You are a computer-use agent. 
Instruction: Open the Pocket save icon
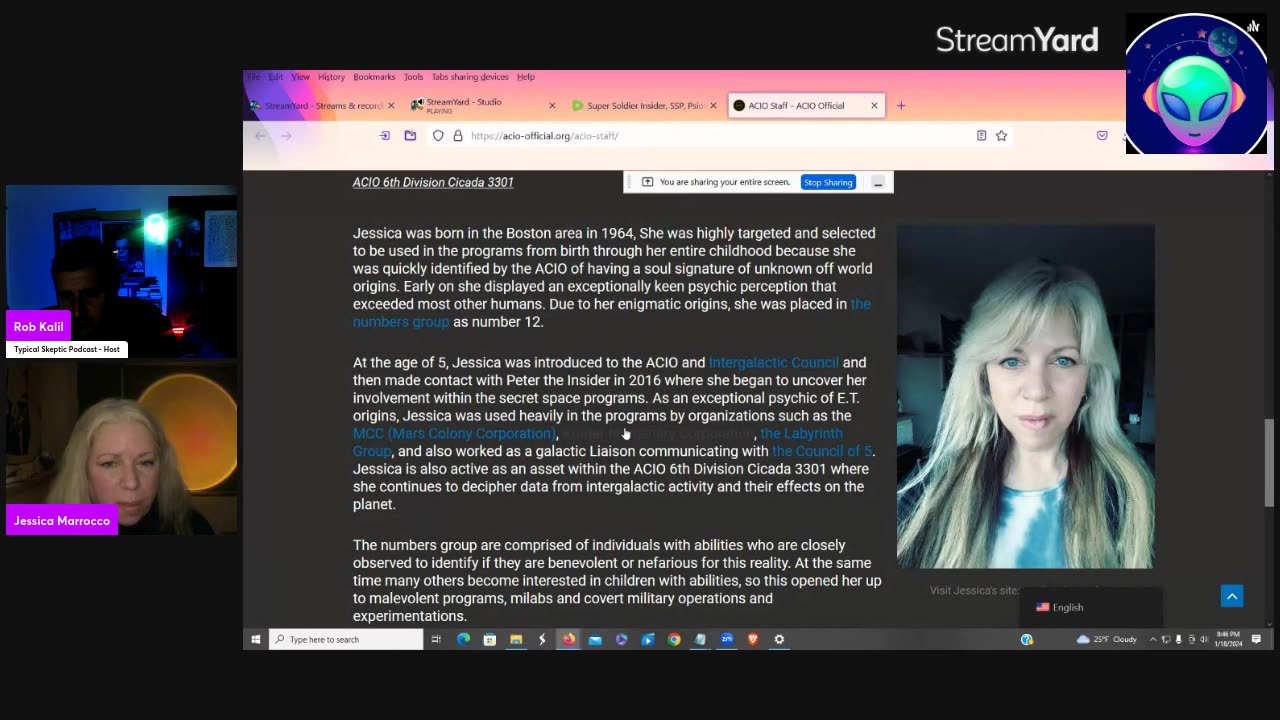(x=1102, y=135)
